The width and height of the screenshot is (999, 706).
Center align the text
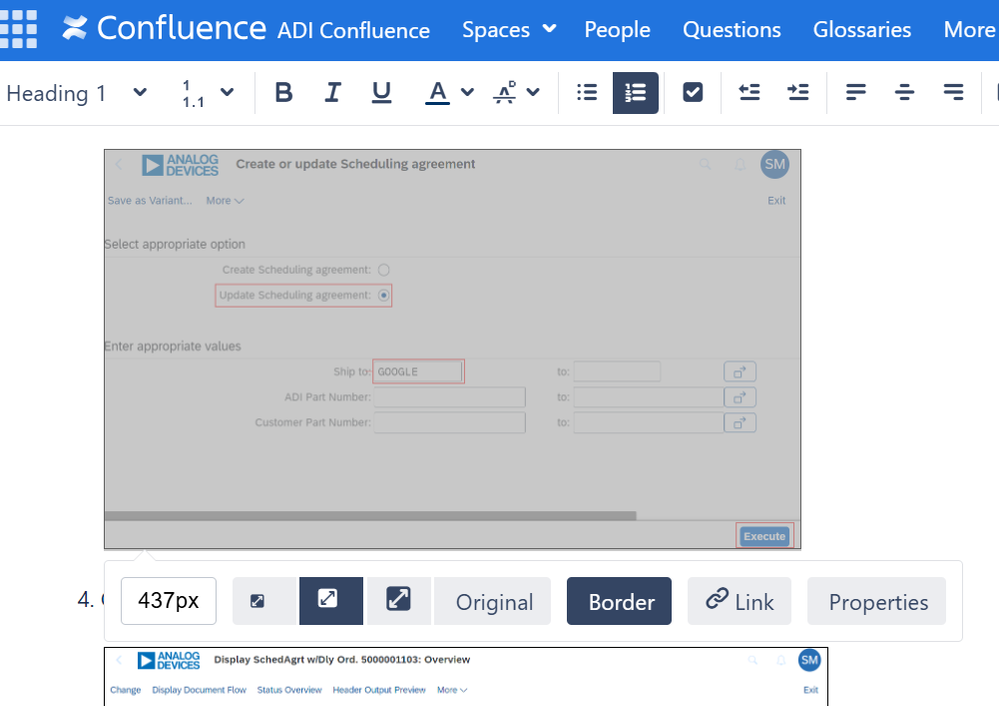pos(904,93)
